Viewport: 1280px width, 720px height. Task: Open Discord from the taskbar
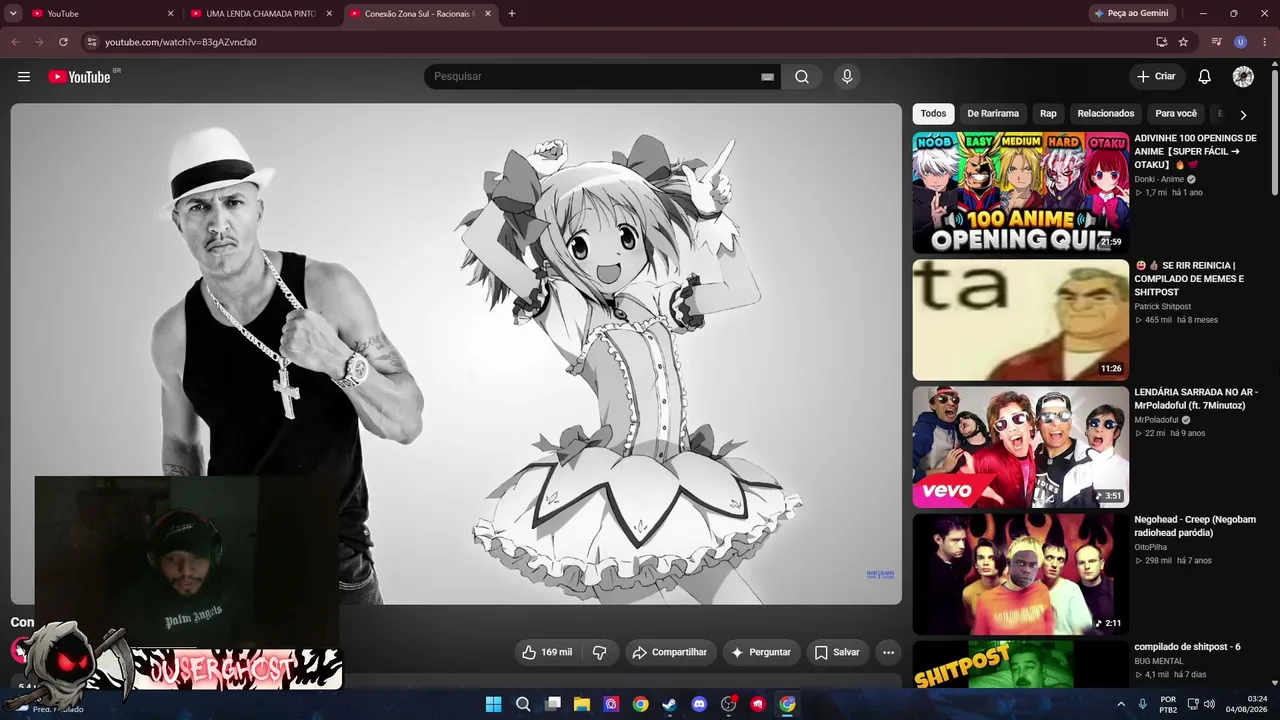pyautogui.click(x=699, y=704)
